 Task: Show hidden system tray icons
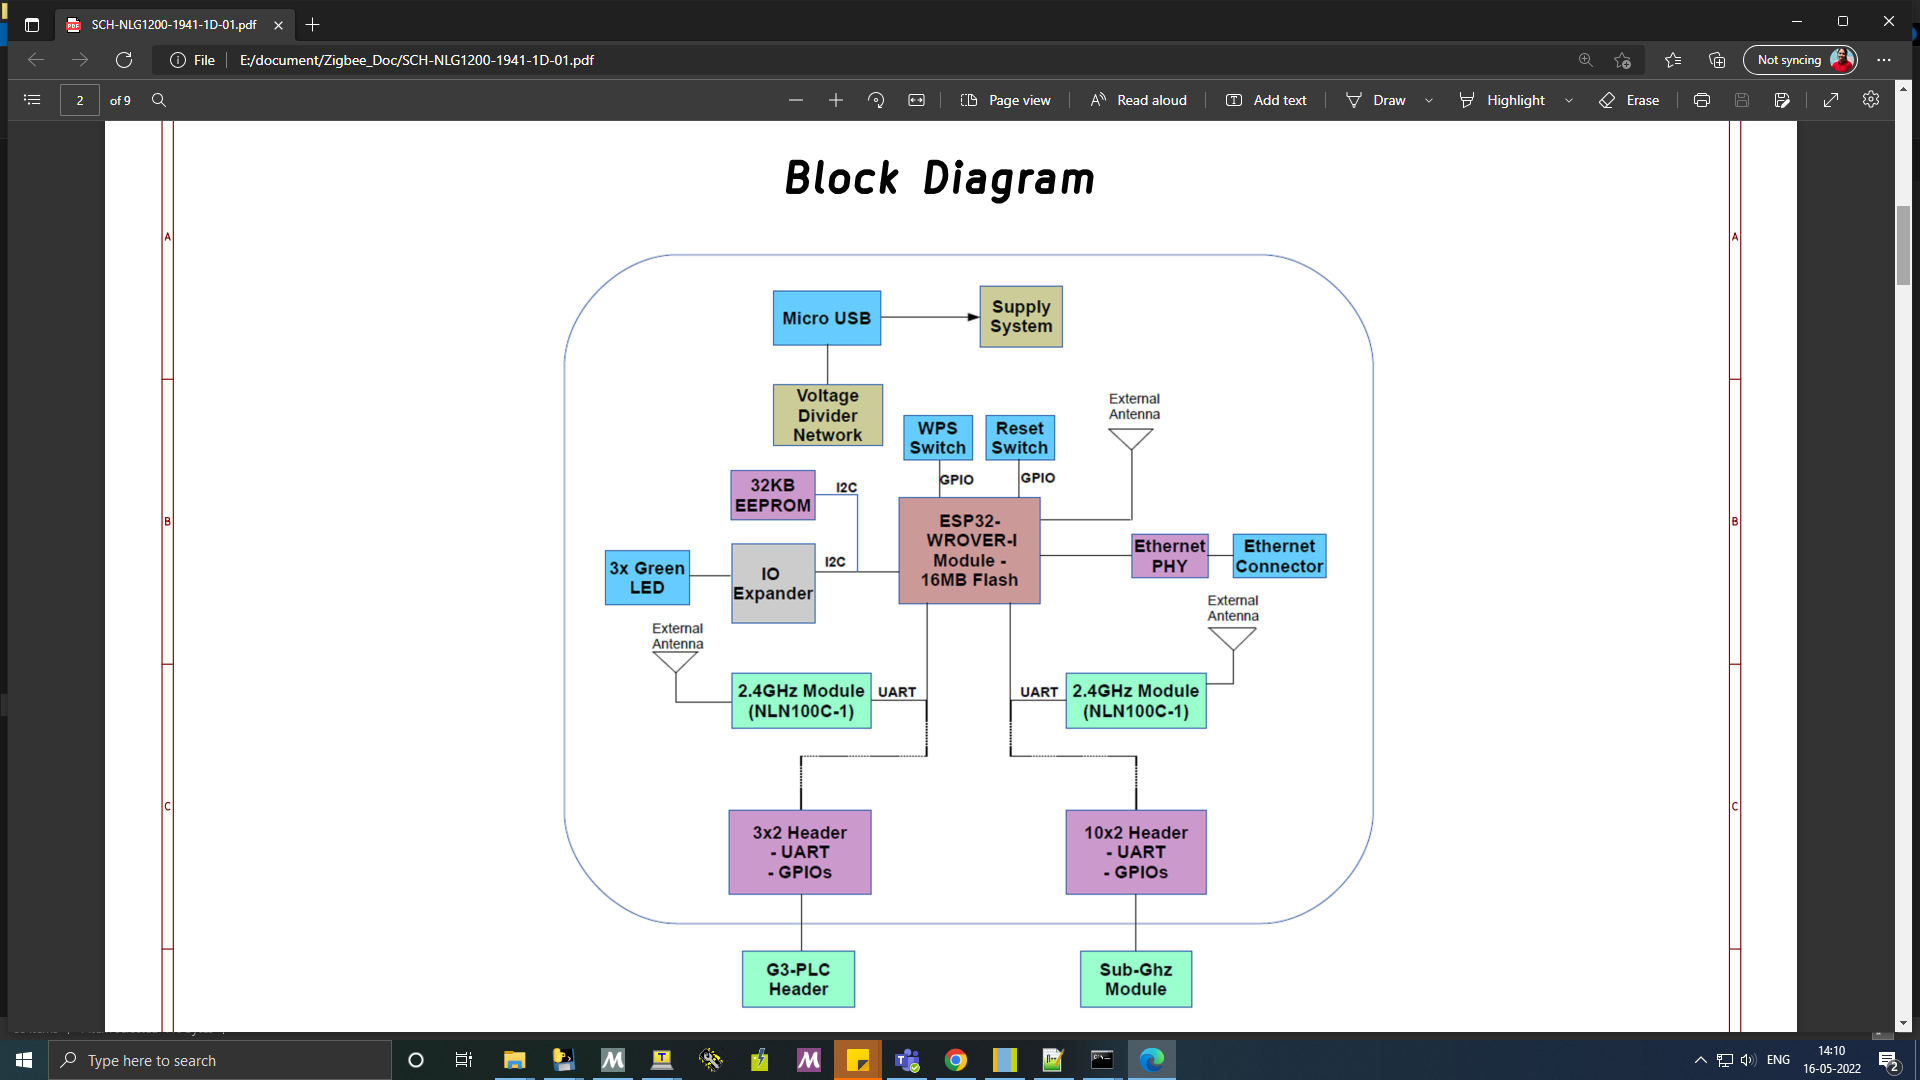(1700, 1060)
